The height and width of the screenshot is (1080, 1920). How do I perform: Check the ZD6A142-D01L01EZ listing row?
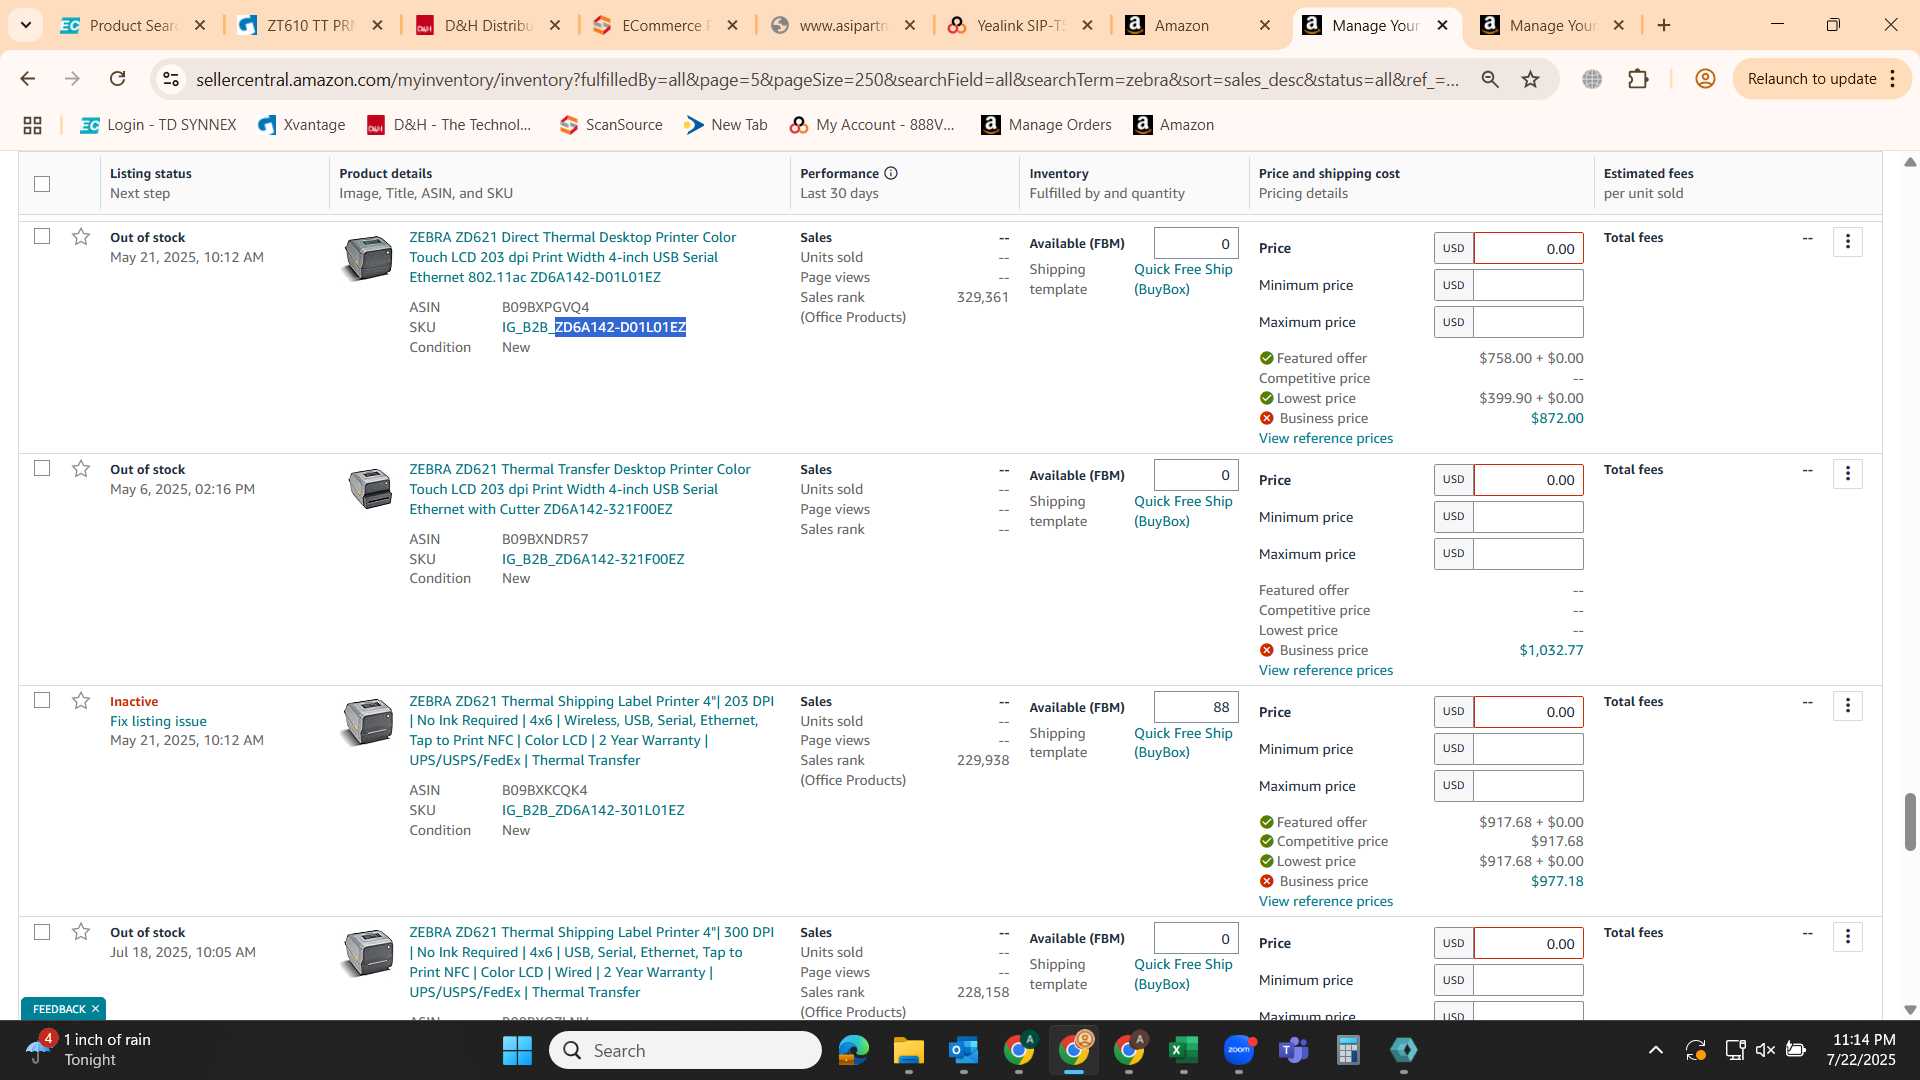coord(42,237)
